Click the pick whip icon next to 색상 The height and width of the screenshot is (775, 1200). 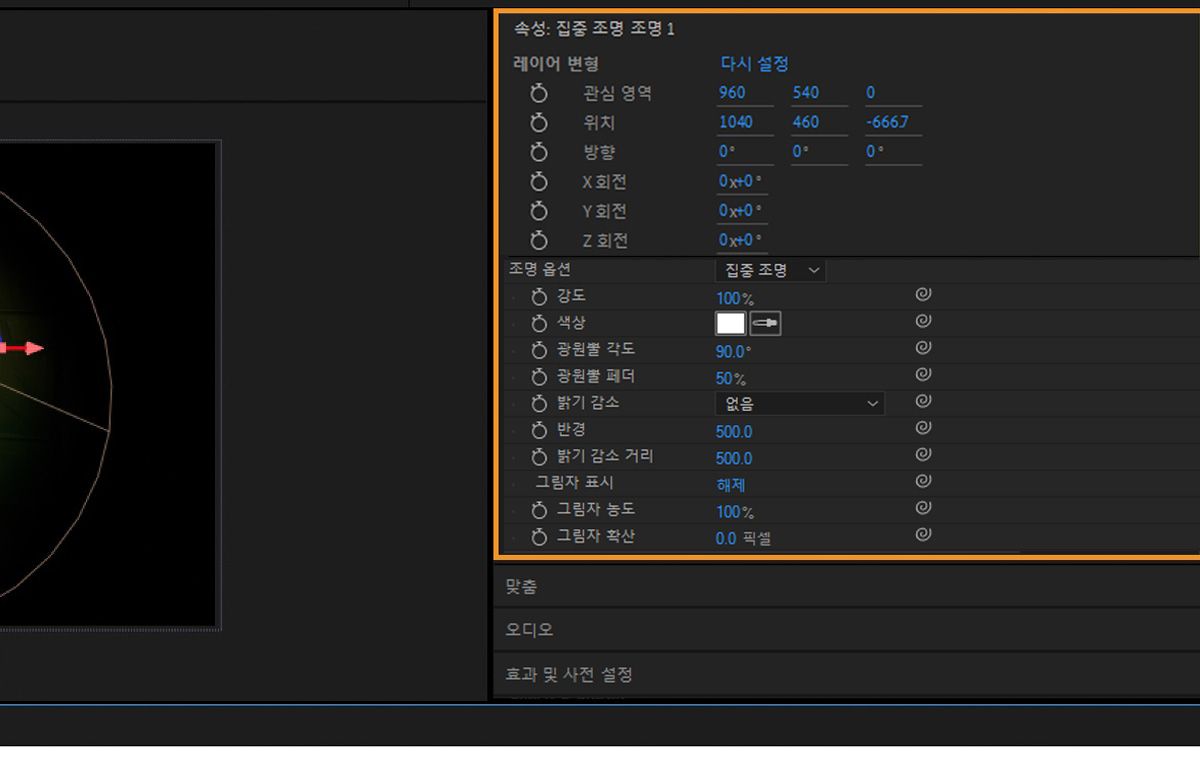click(x=922, y=321)
